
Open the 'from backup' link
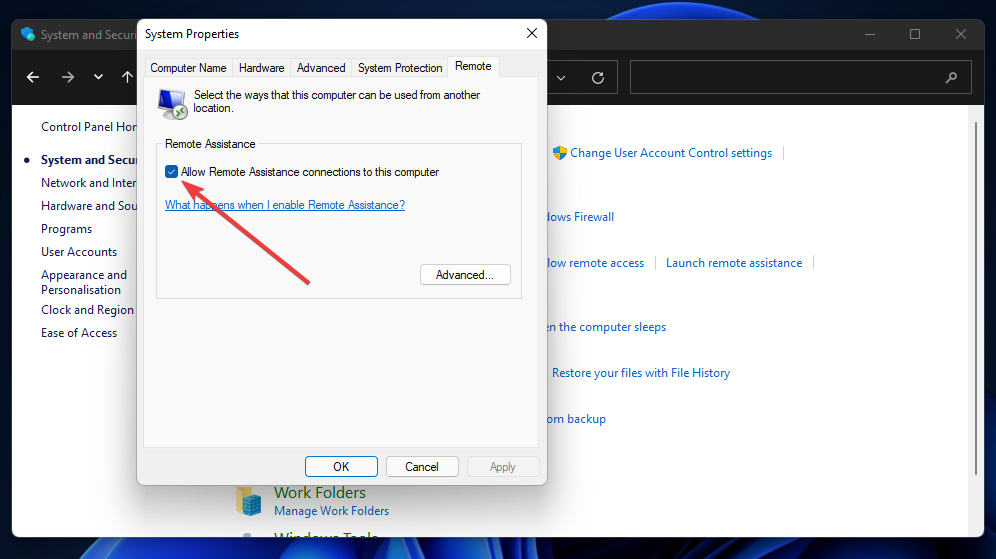point(577,419)
